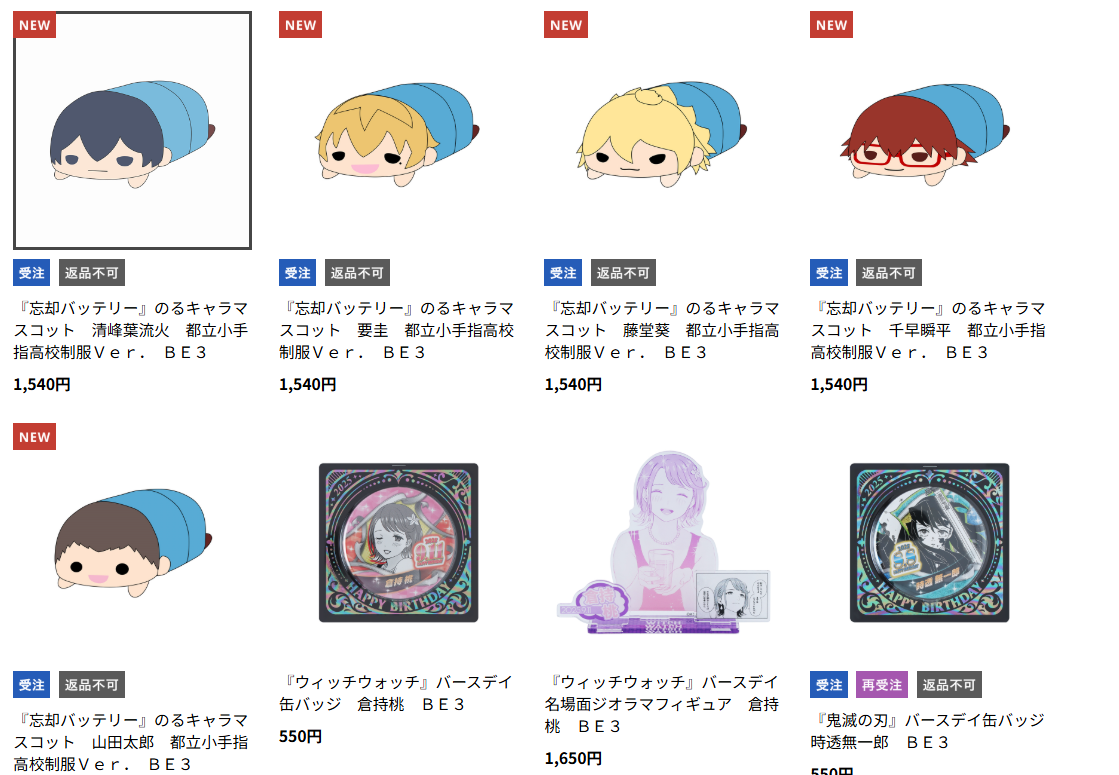Open the 山田太郎 brown-haired mascot image

click(x=133, y=542)
